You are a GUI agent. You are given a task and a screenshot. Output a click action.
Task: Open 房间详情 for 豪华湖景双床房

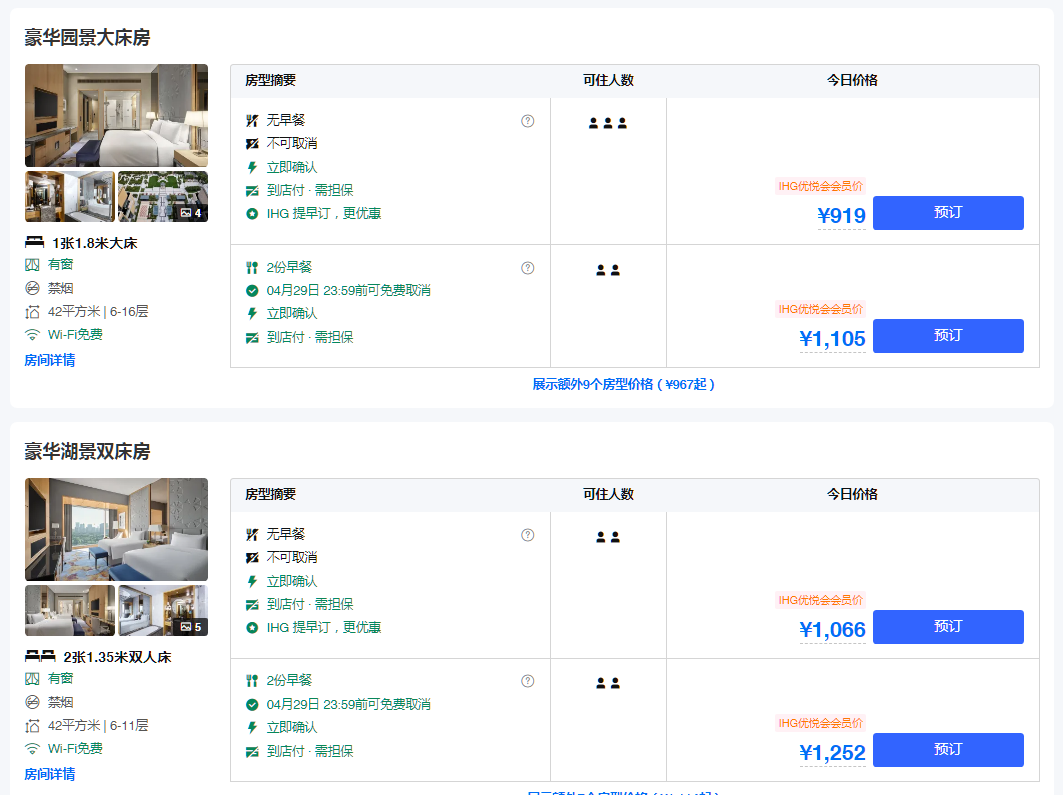[50, 774]
